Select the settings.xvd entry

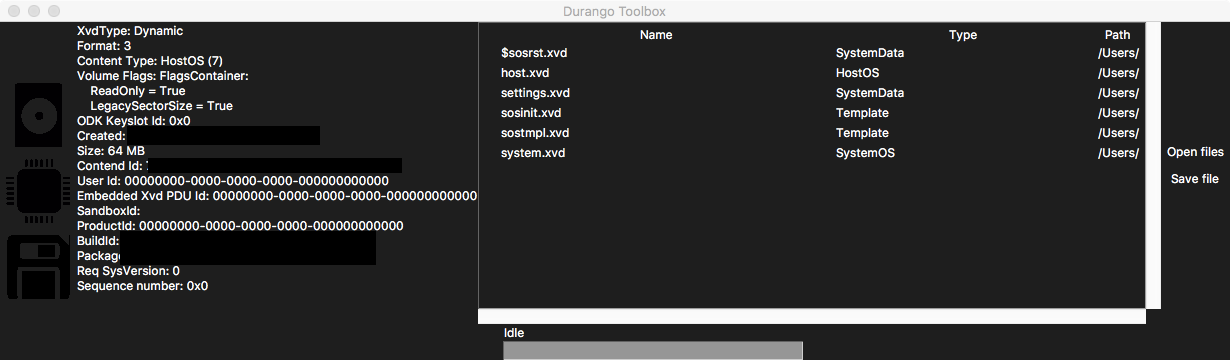812,93
